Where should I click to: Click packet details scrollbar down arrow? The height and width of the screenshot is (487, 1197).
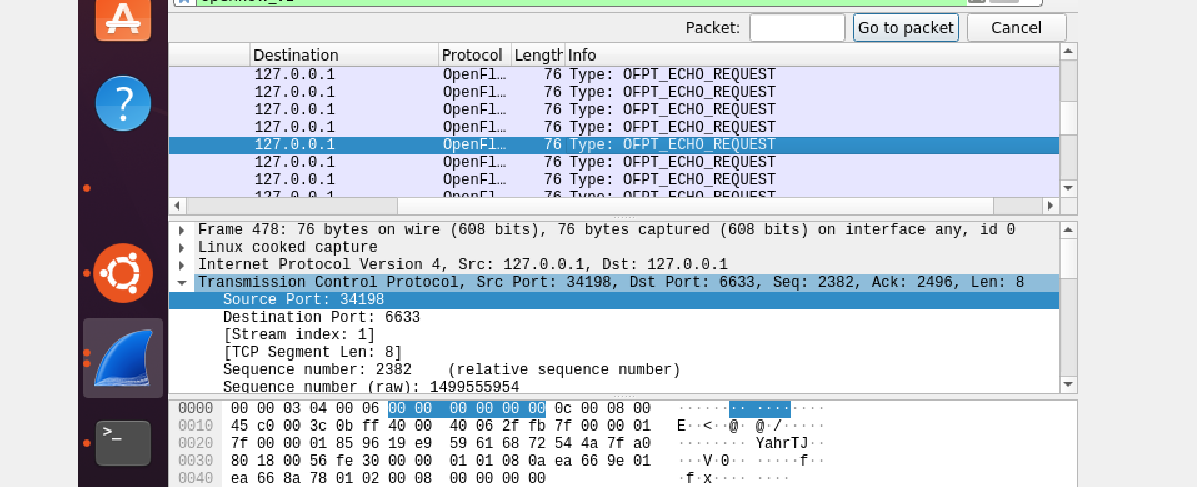click(1069, 385)
